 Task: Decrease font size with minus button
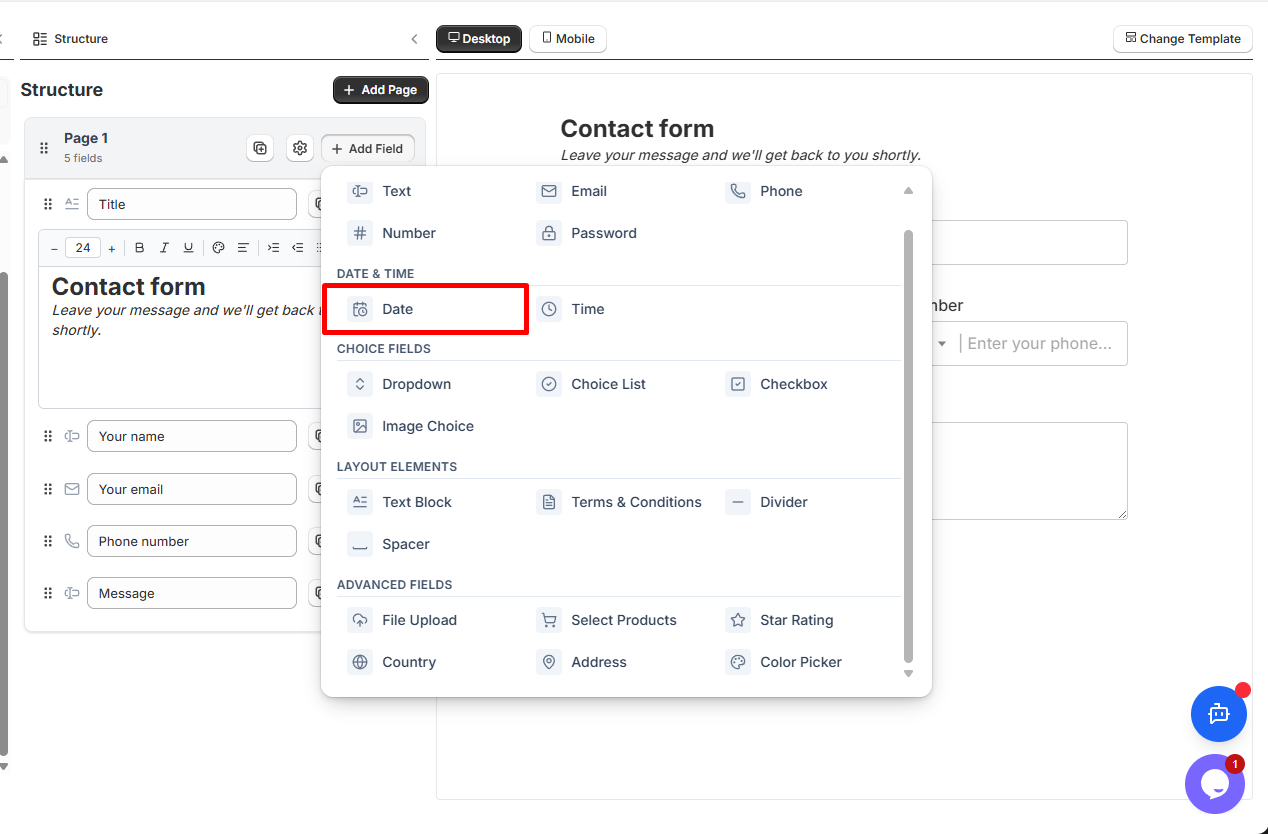pos(54,248)
